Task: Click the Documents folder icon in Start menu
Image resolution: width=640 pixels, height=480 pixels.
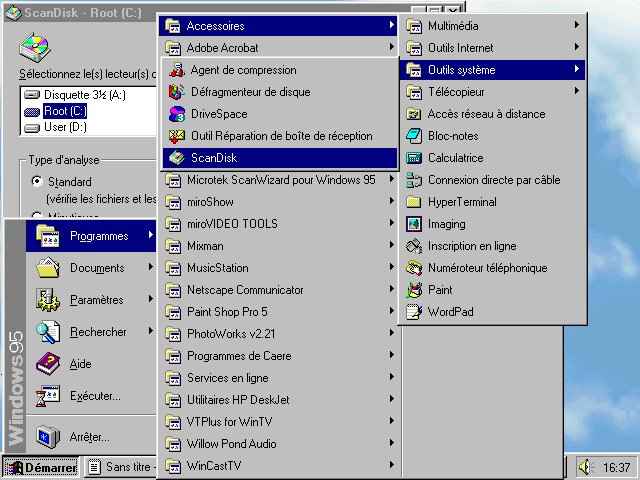Action: [x=48, y=268]
